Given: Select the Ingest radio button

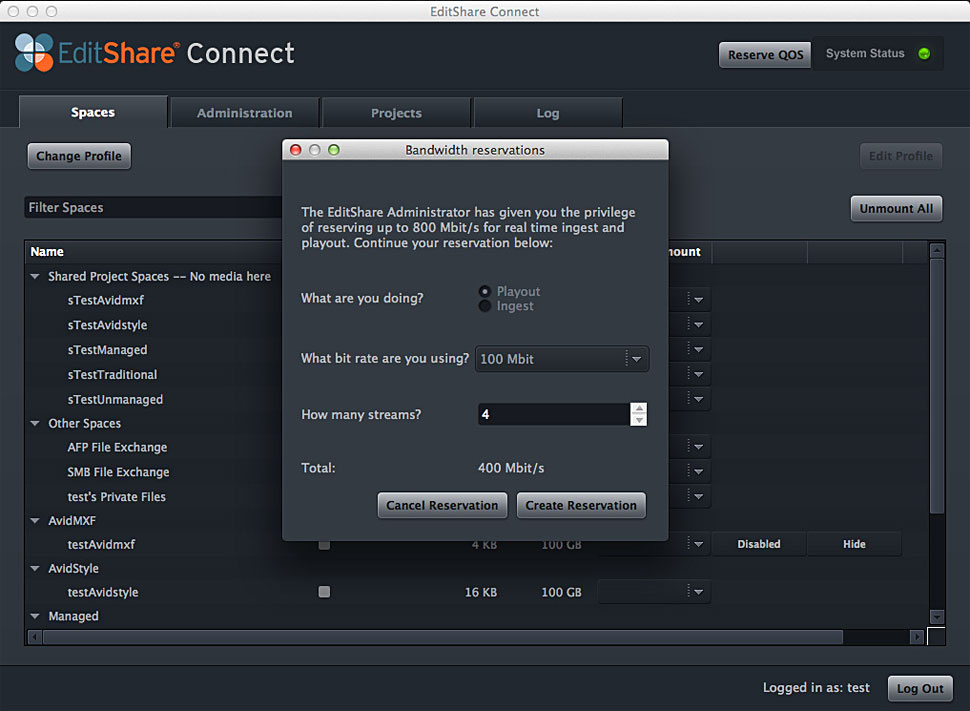Looking at the screenshot, I should tap(485, 306).
